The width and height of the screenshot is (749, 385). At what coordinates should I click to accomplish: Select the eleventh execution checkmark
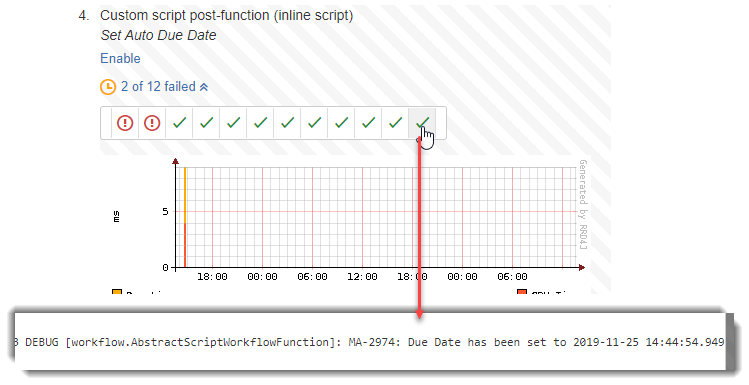pos(395,123)
